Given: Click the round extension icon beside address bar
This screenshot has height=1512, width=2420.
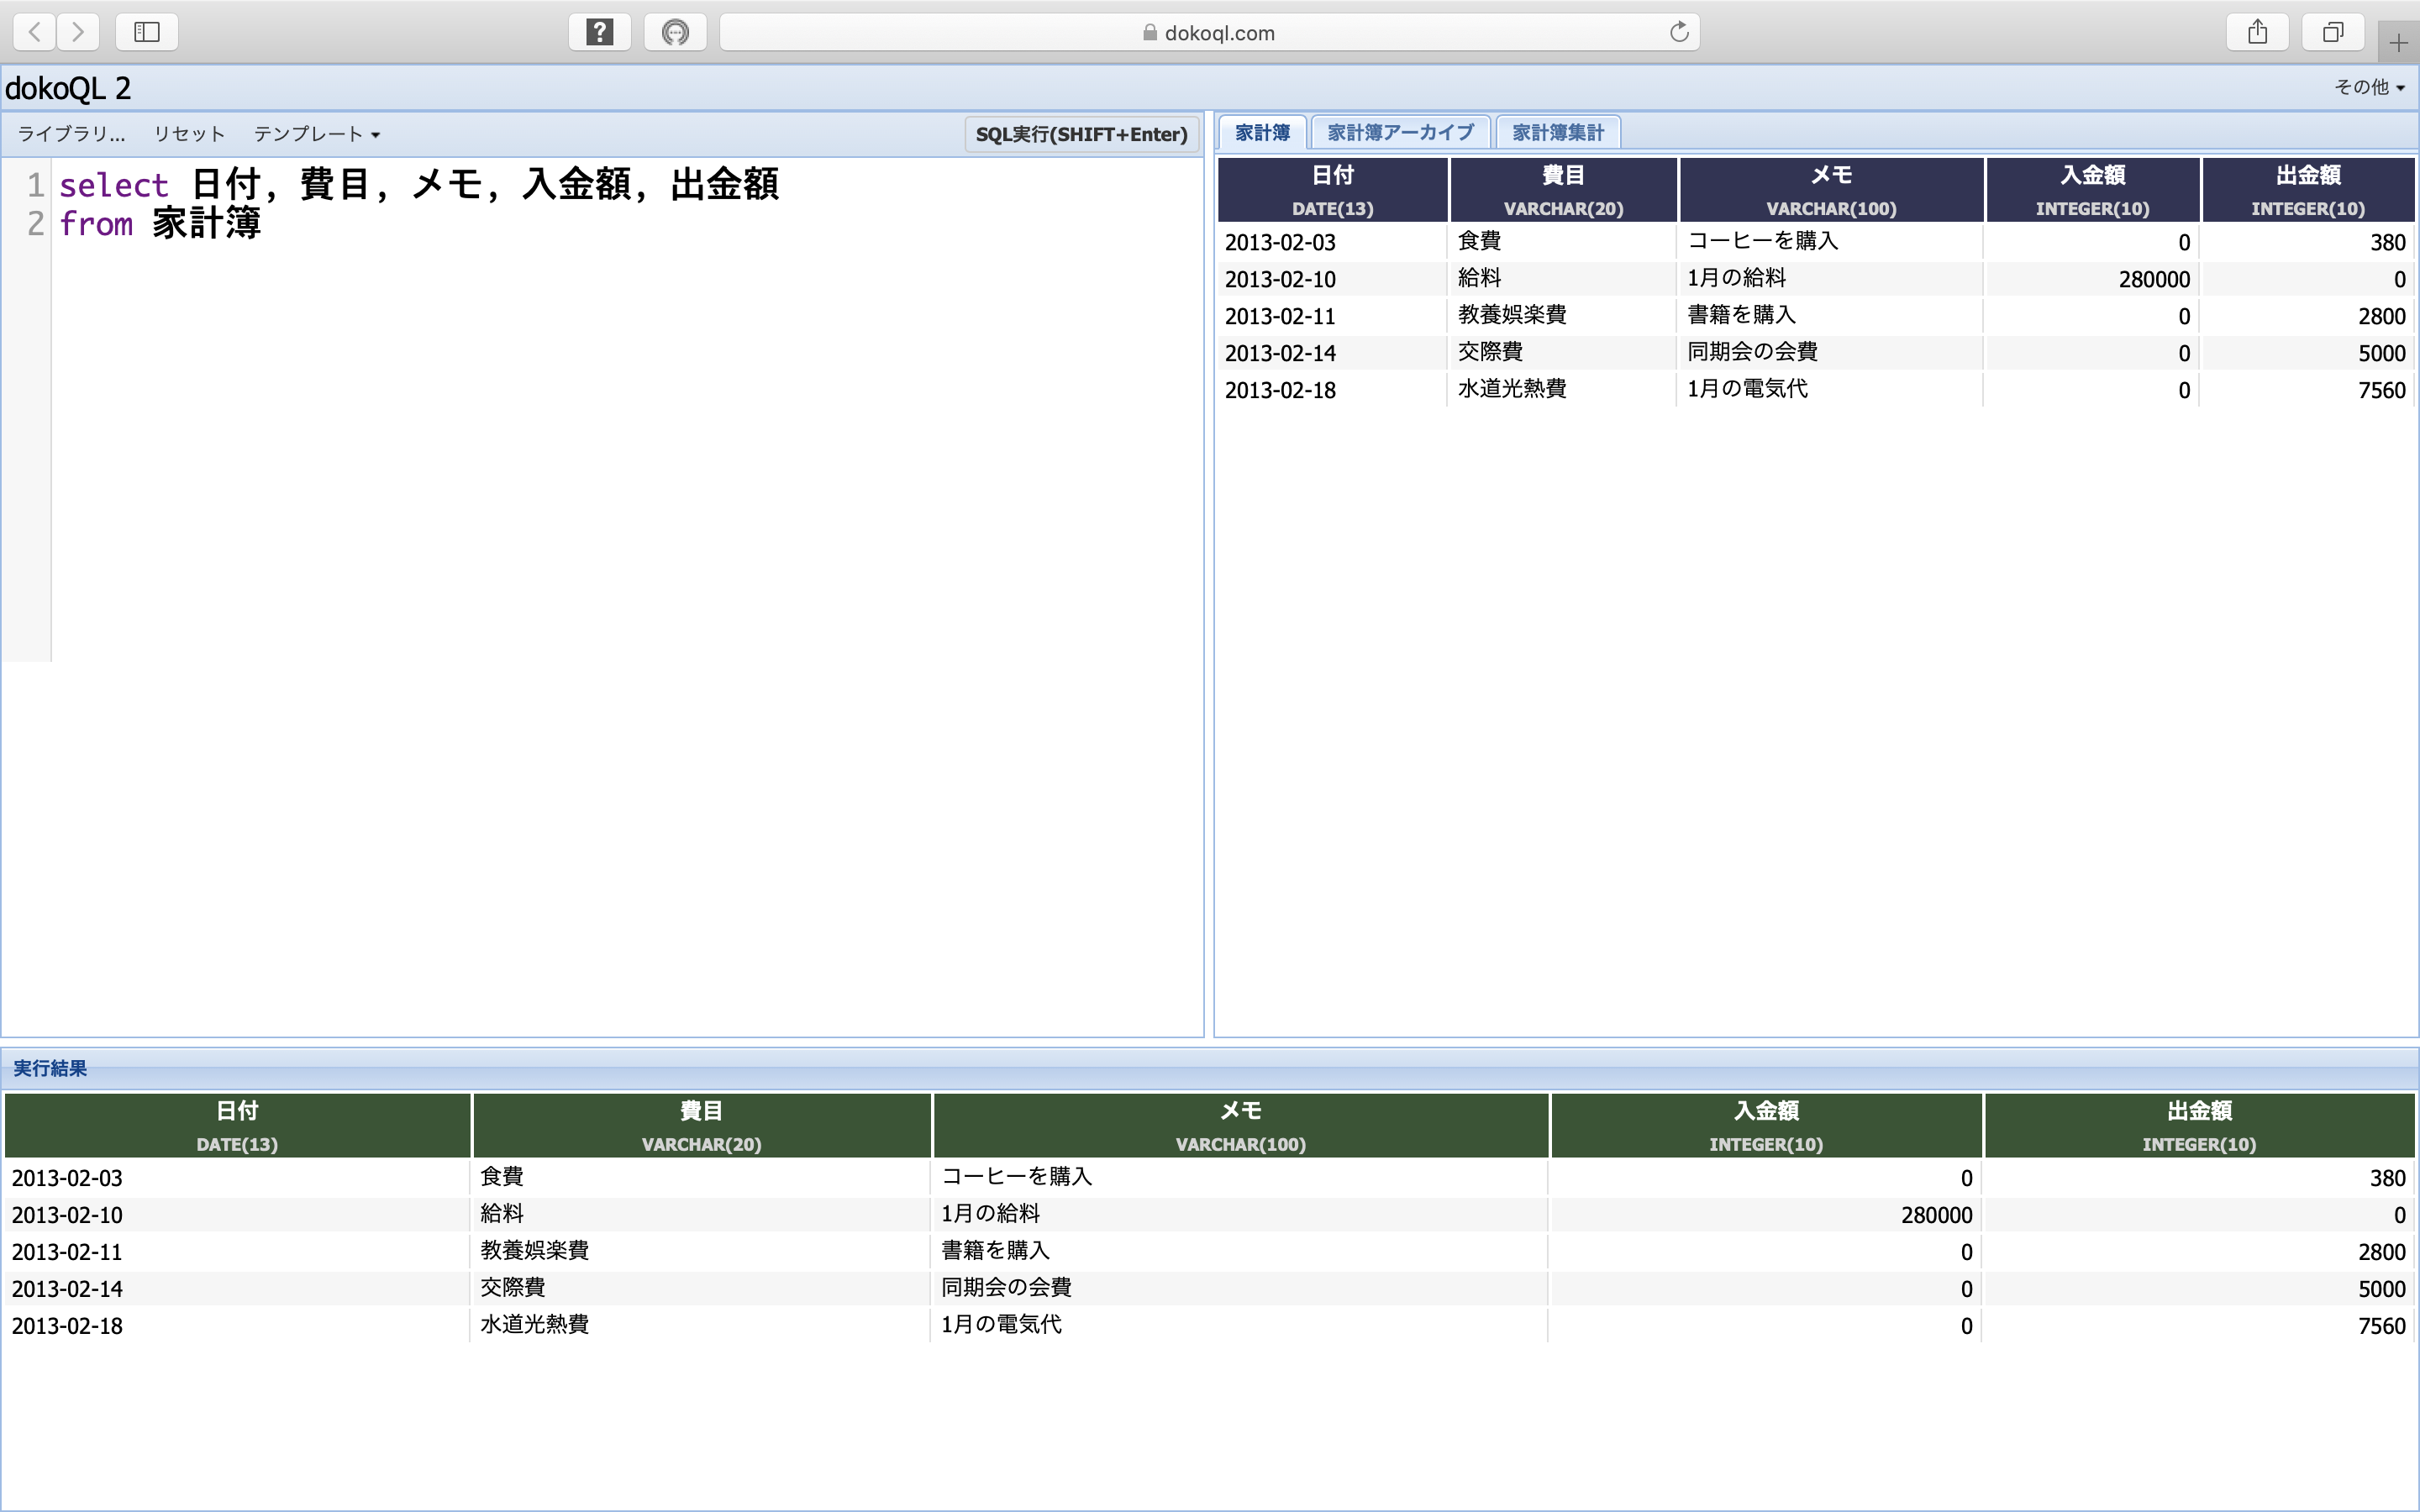Looking at the screenshot, I should (676, 32).
